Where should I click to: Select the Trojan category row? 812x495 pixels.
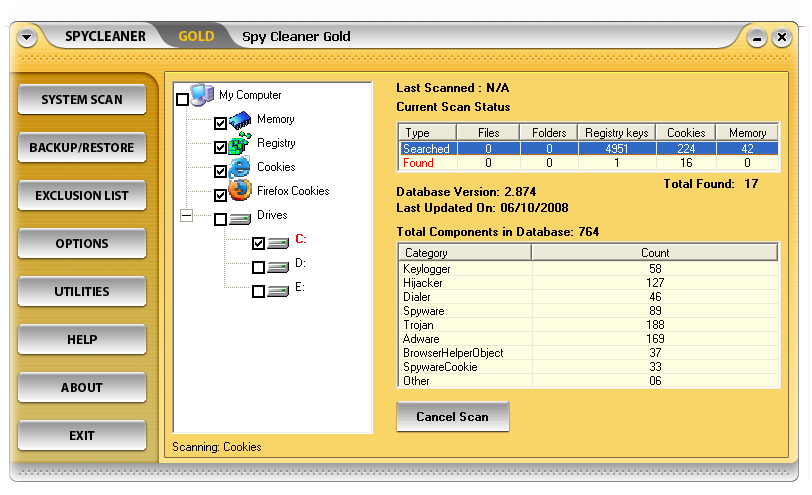[x=589, y=325]
